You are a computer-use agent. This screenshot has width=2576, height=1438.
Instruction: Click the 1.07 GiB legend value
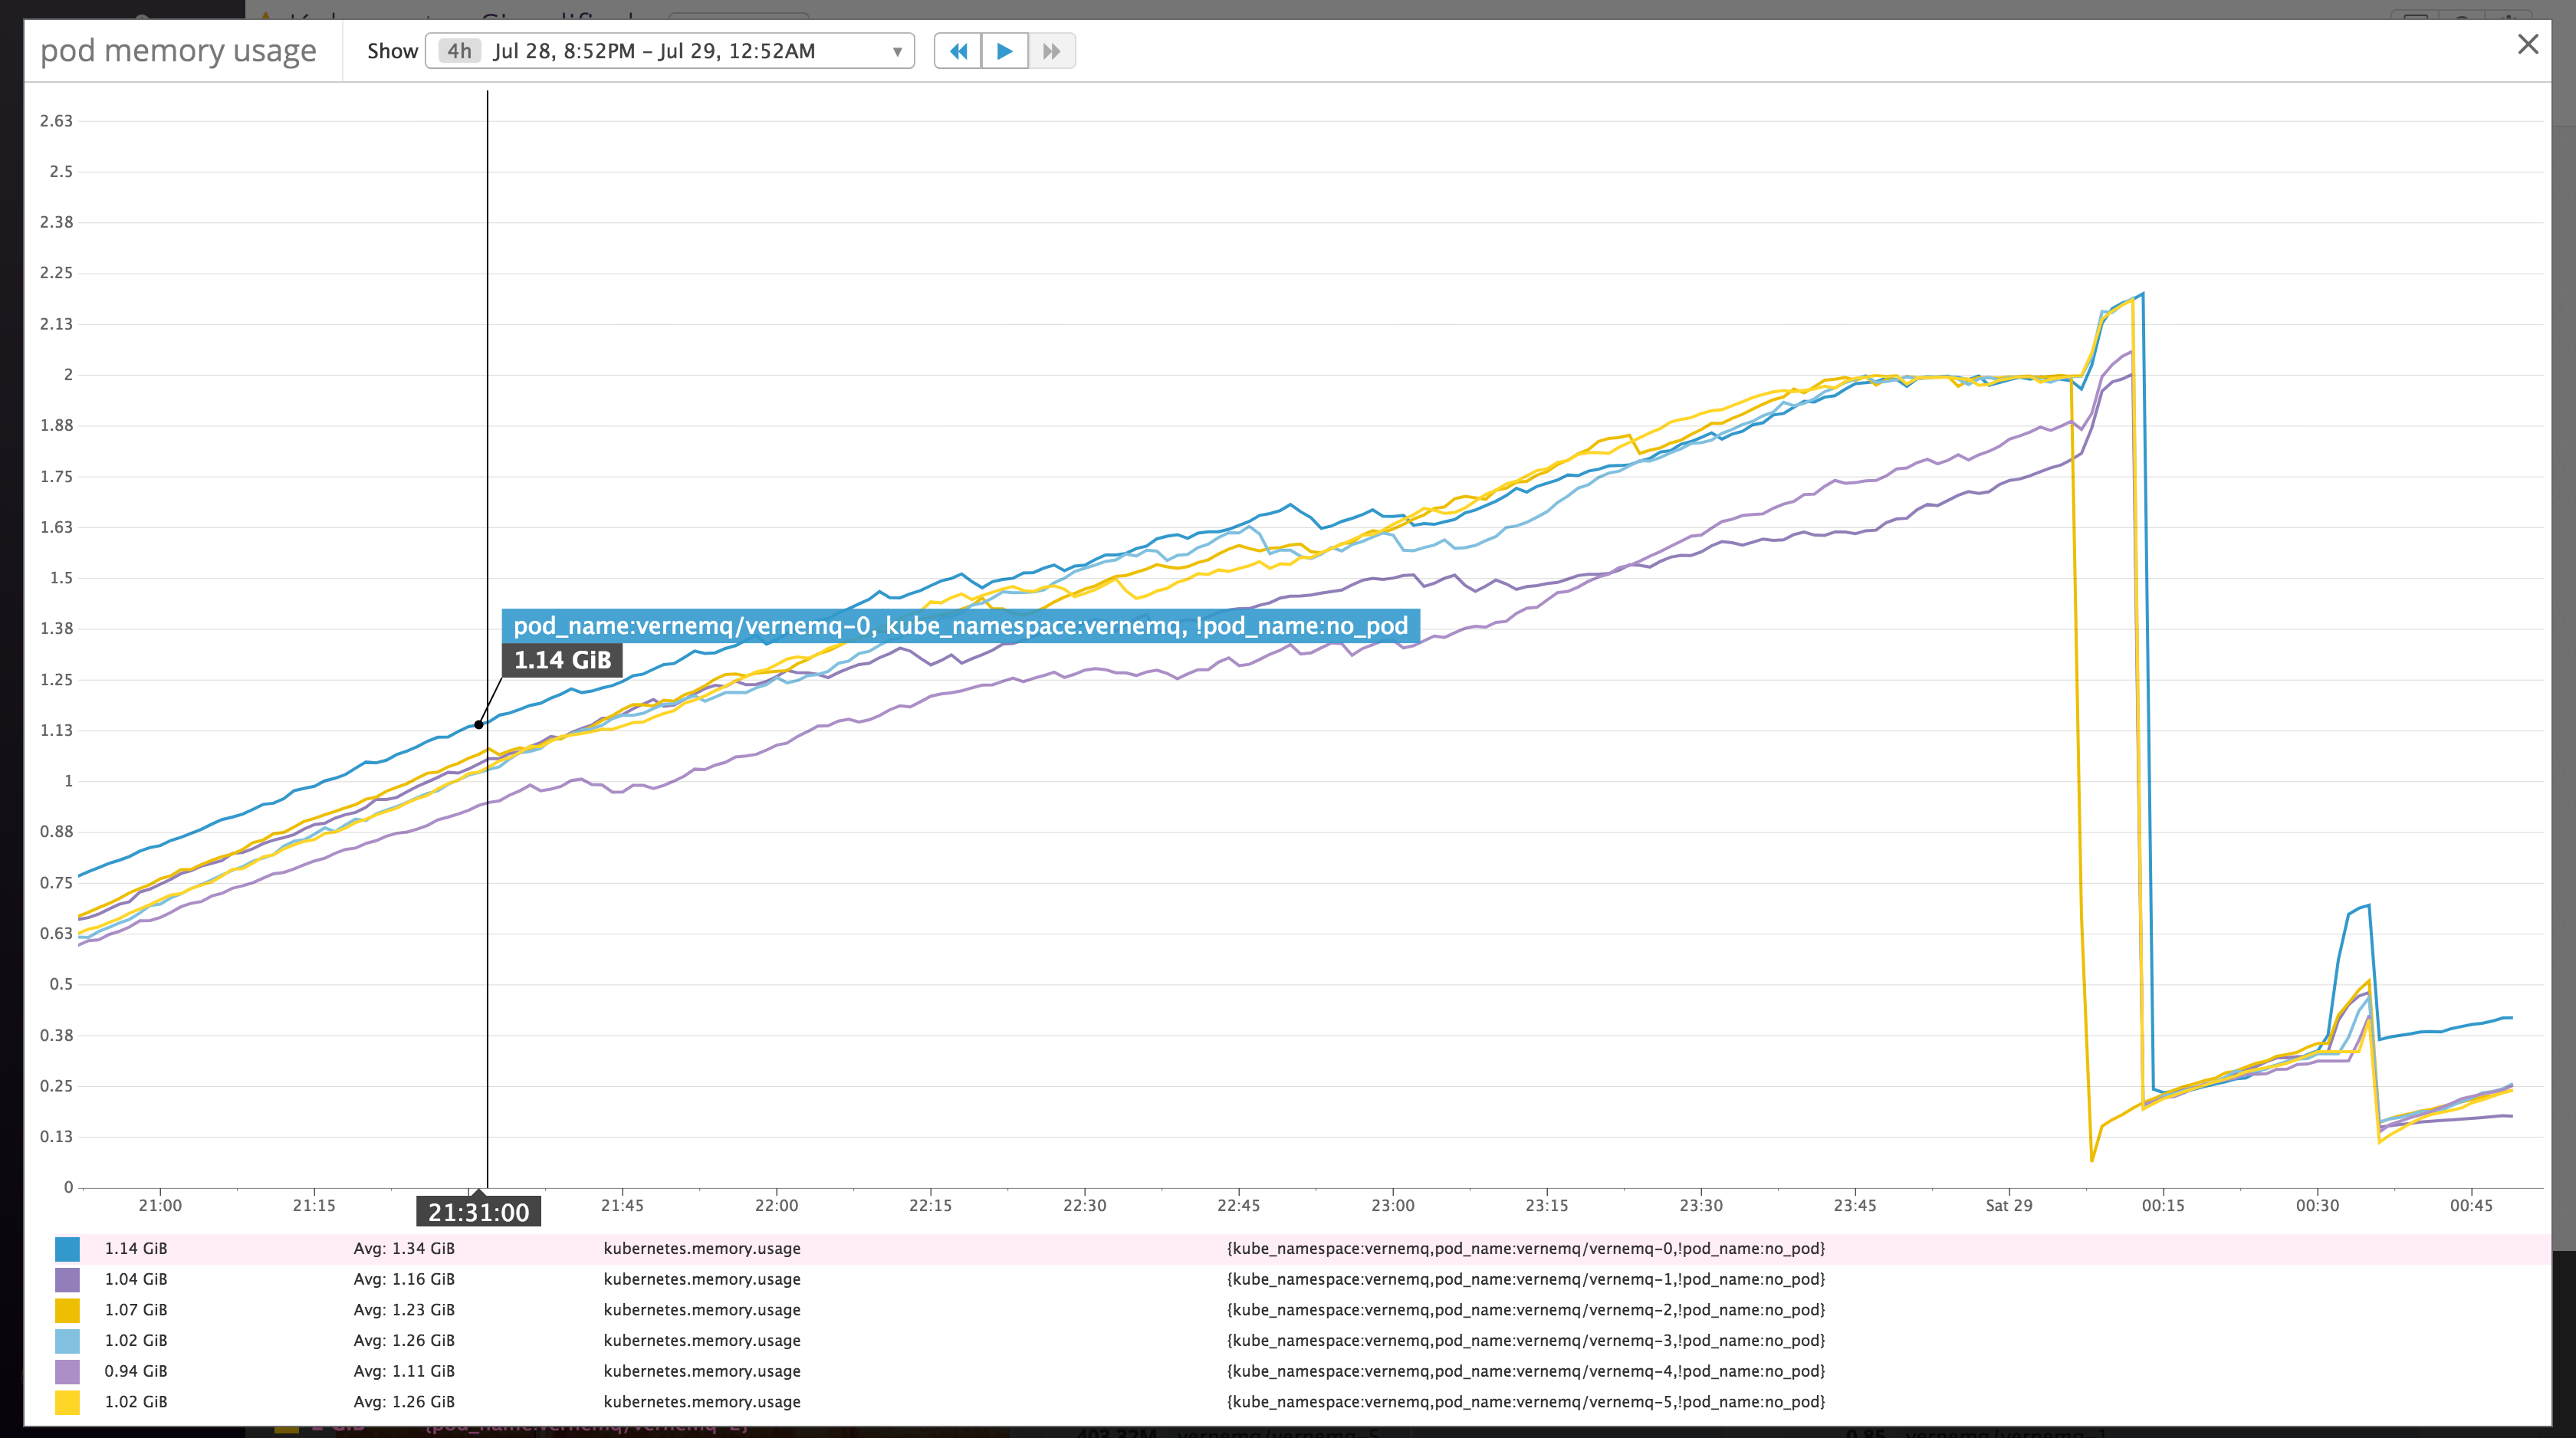(136, 1310)
